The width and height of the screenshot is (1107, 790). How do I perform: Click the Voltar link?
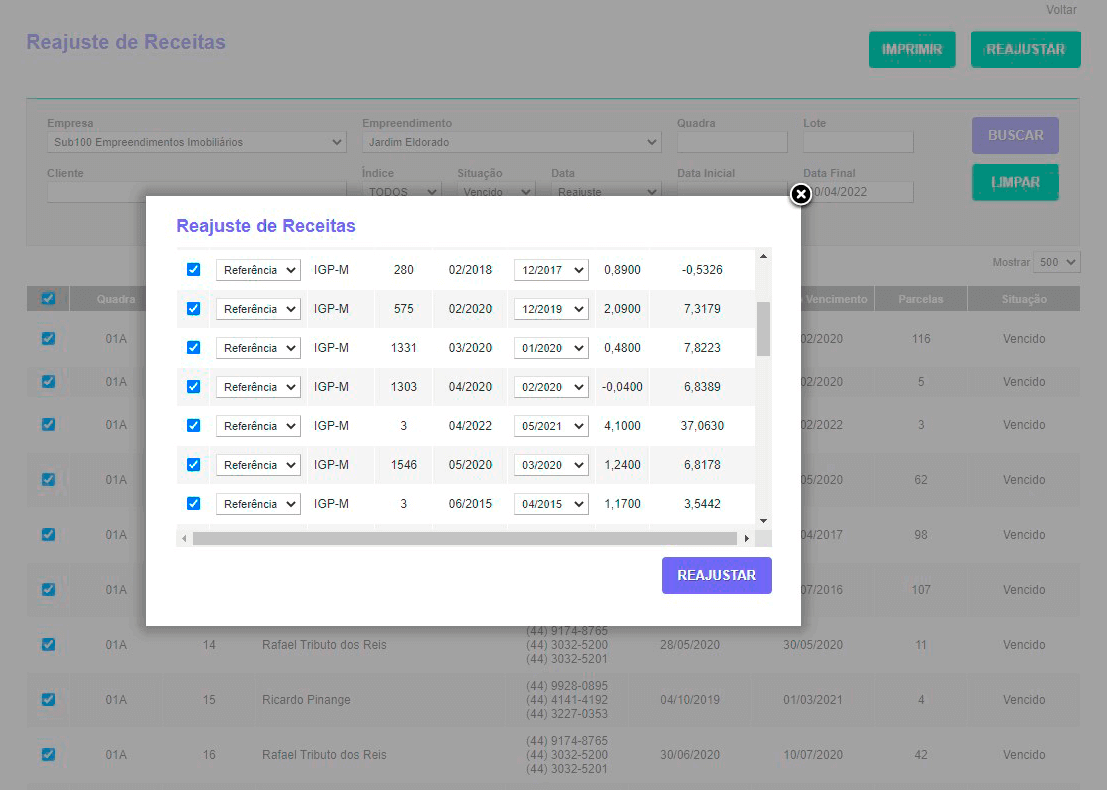pyautogui.click(x=1060, y=10)
